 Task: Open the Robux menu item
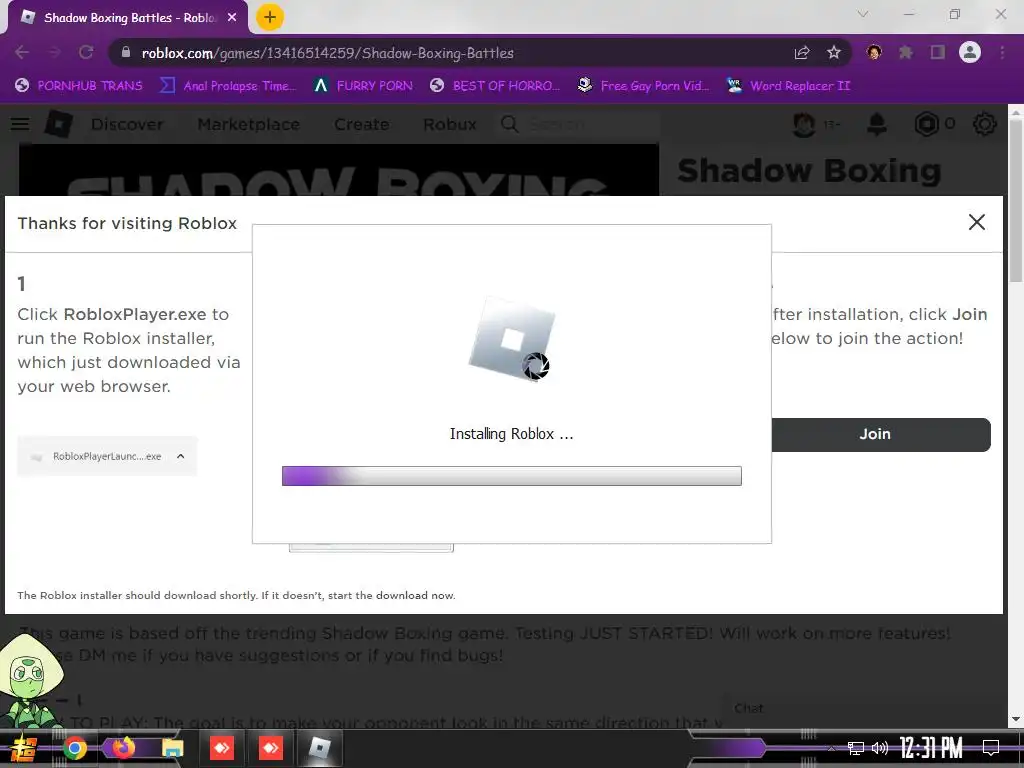tap(450, 124)
